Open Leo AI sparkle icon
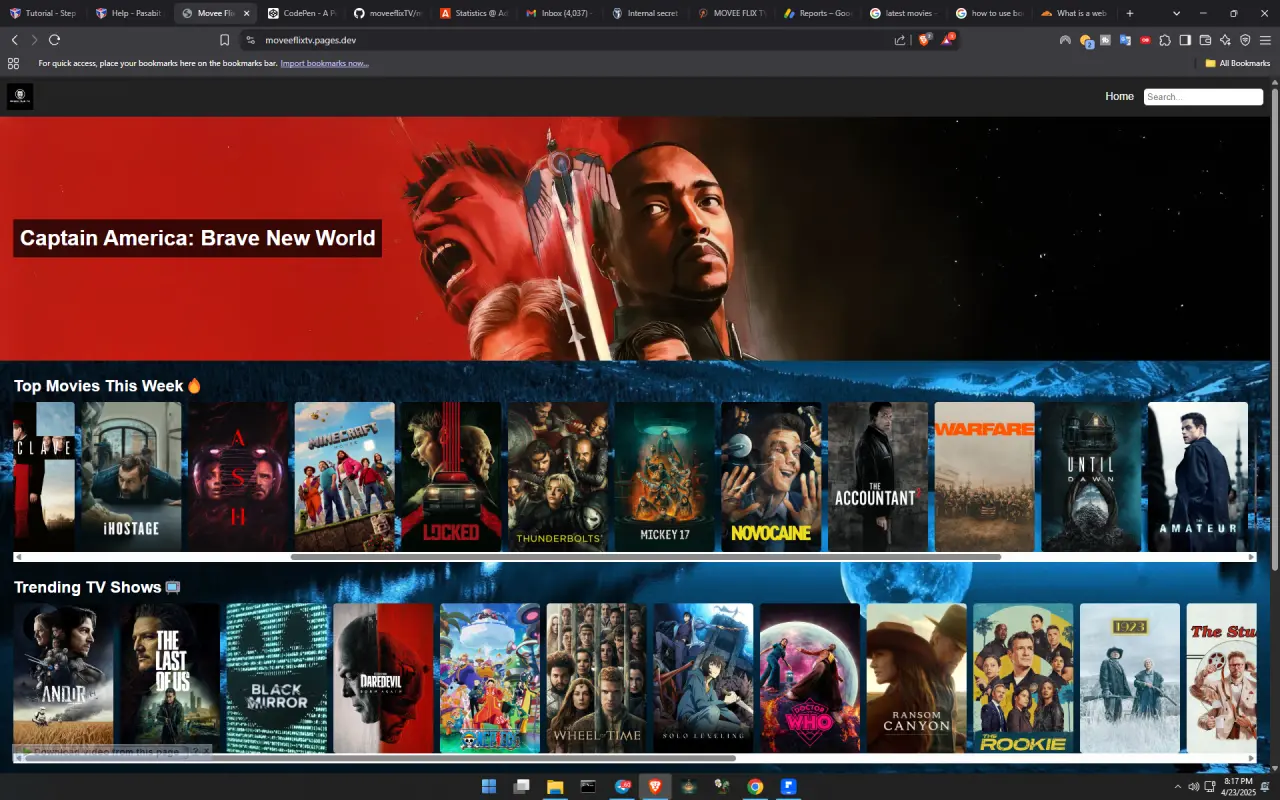 point(1225,40)
